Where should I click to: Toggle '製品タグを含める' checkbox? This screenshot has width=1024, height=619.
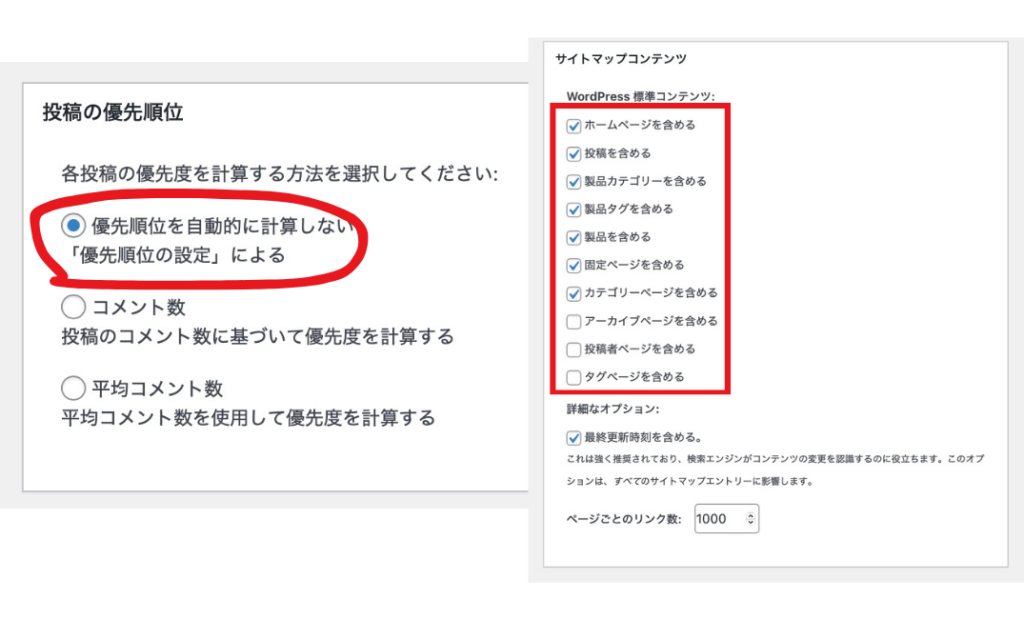(x=574, y=210)
